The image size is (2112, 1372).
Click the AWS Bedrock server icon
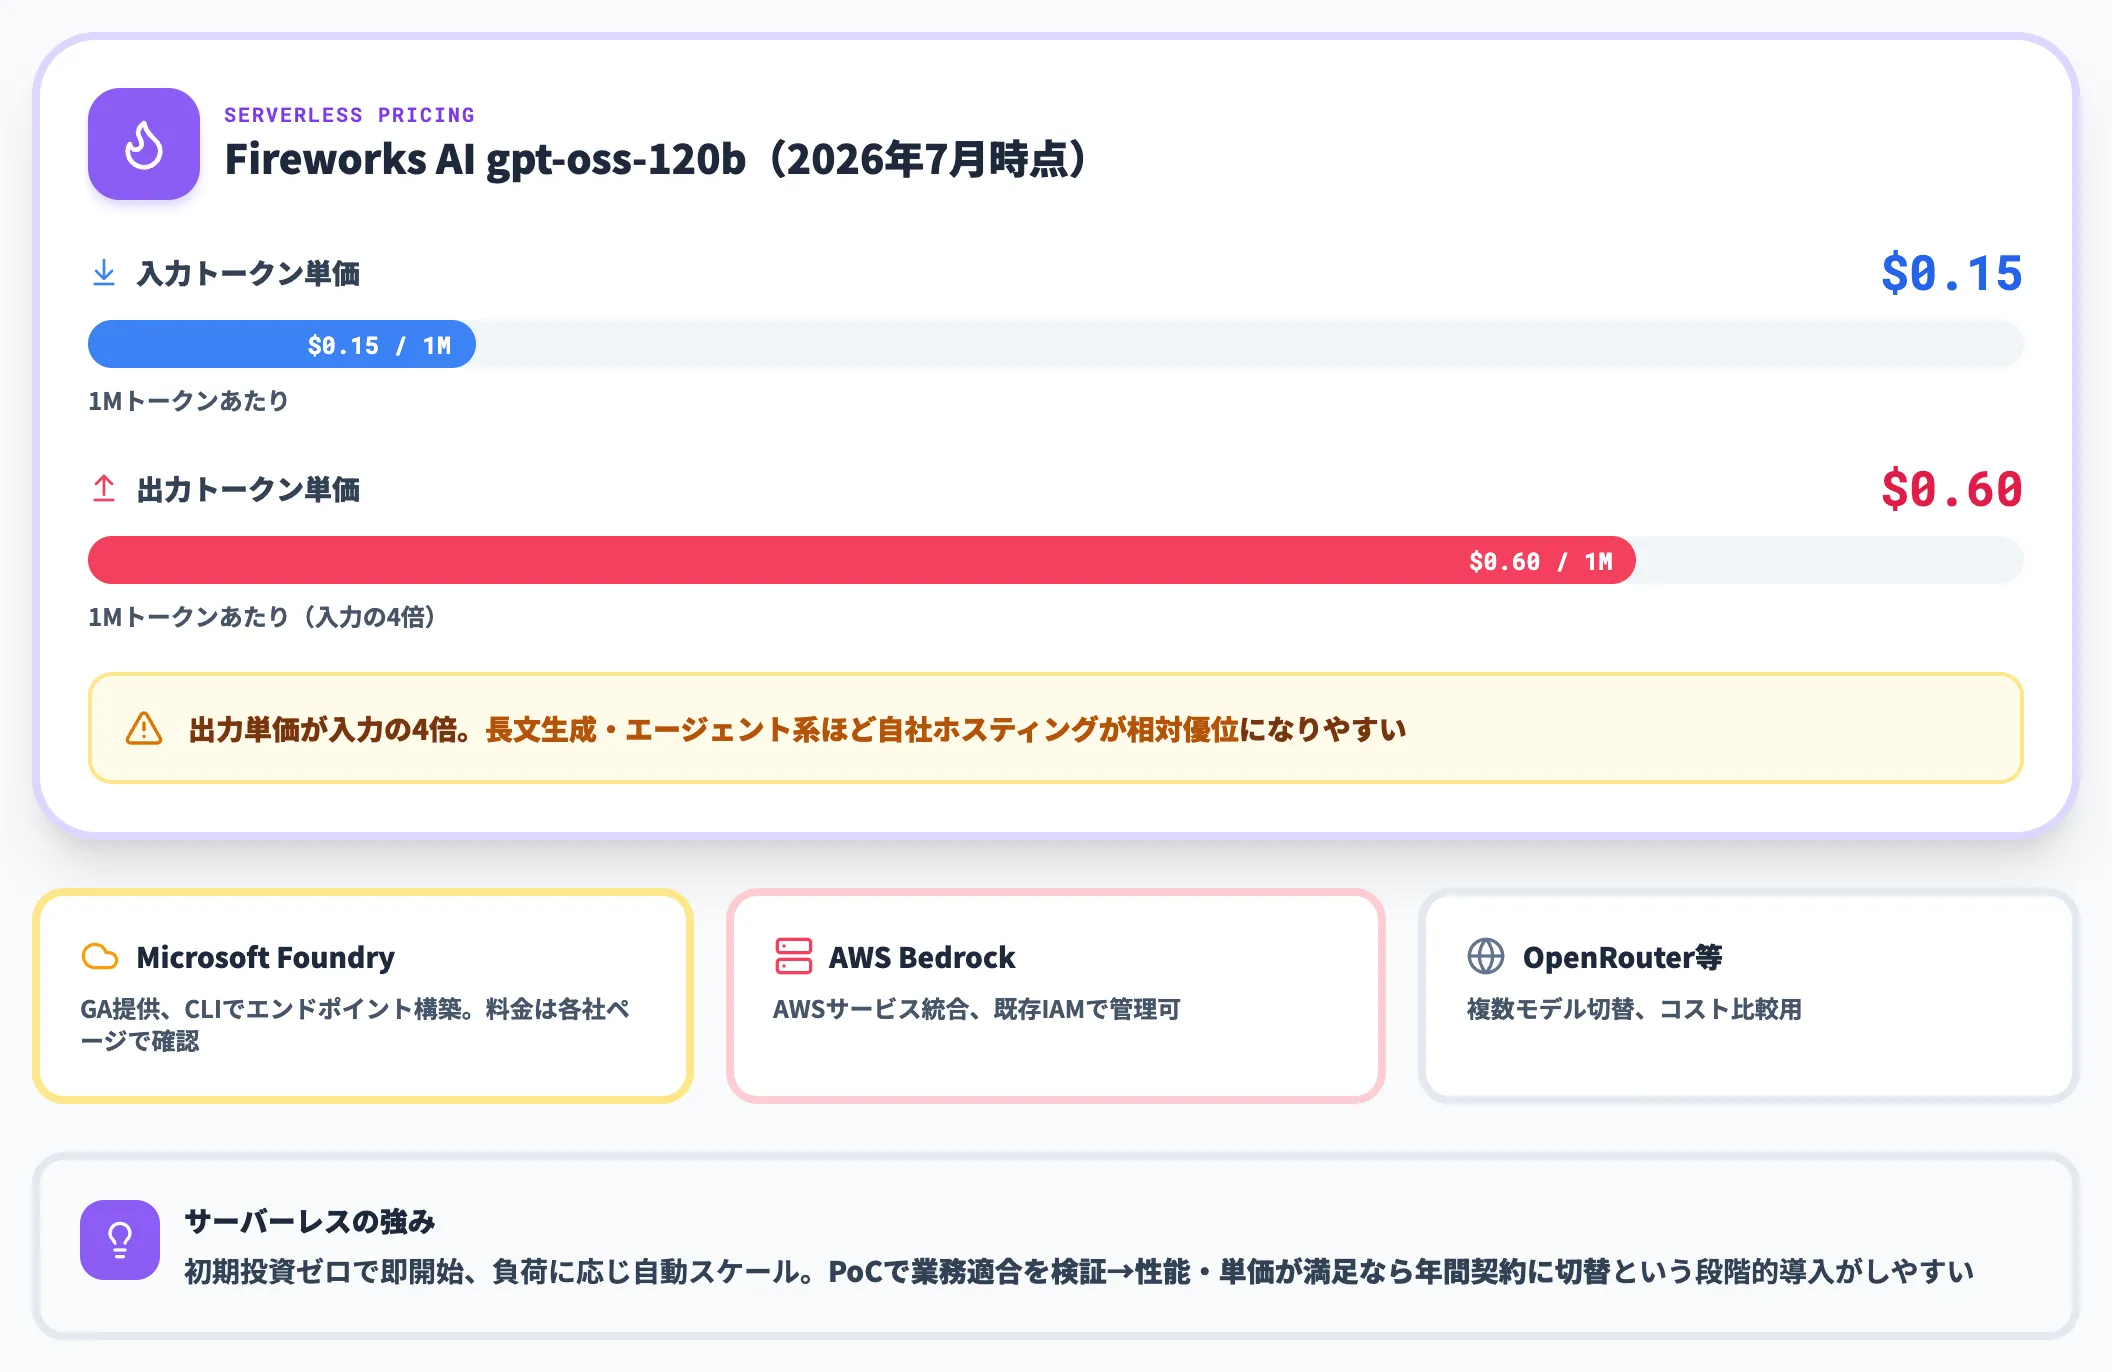click(x=794, y=956)
